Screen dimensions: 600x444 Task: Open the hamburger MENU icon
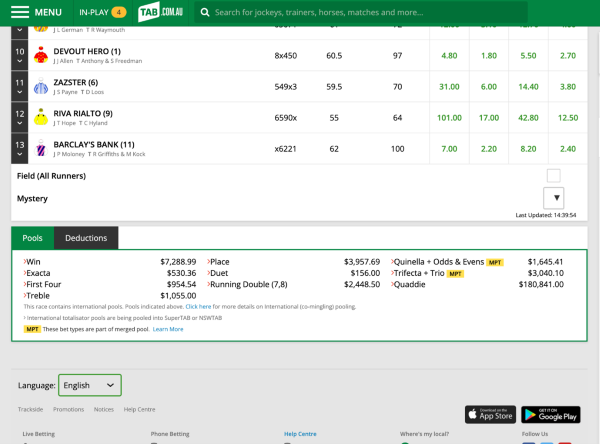pos(20,12)
